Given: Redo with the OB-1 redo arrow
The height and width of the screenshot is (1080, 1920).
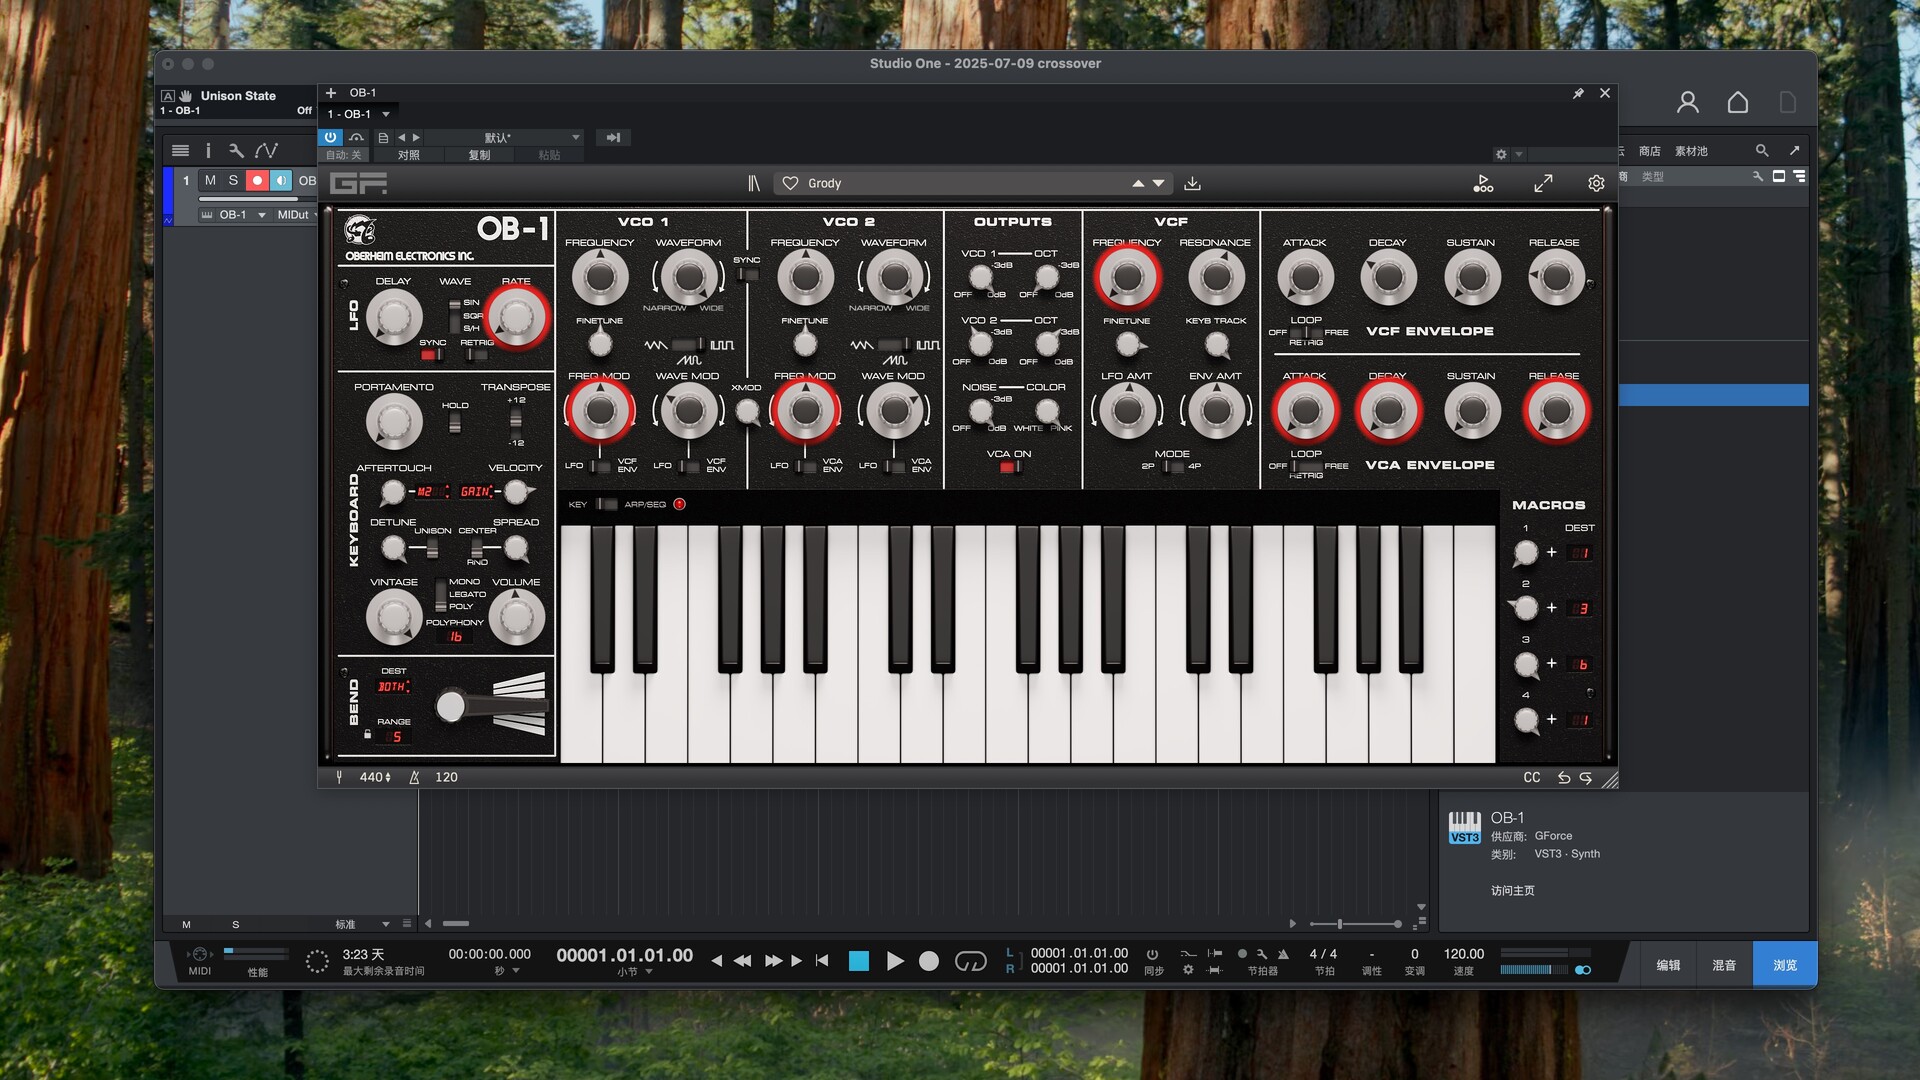Looking at the screenshot, I should point(1586,777).
